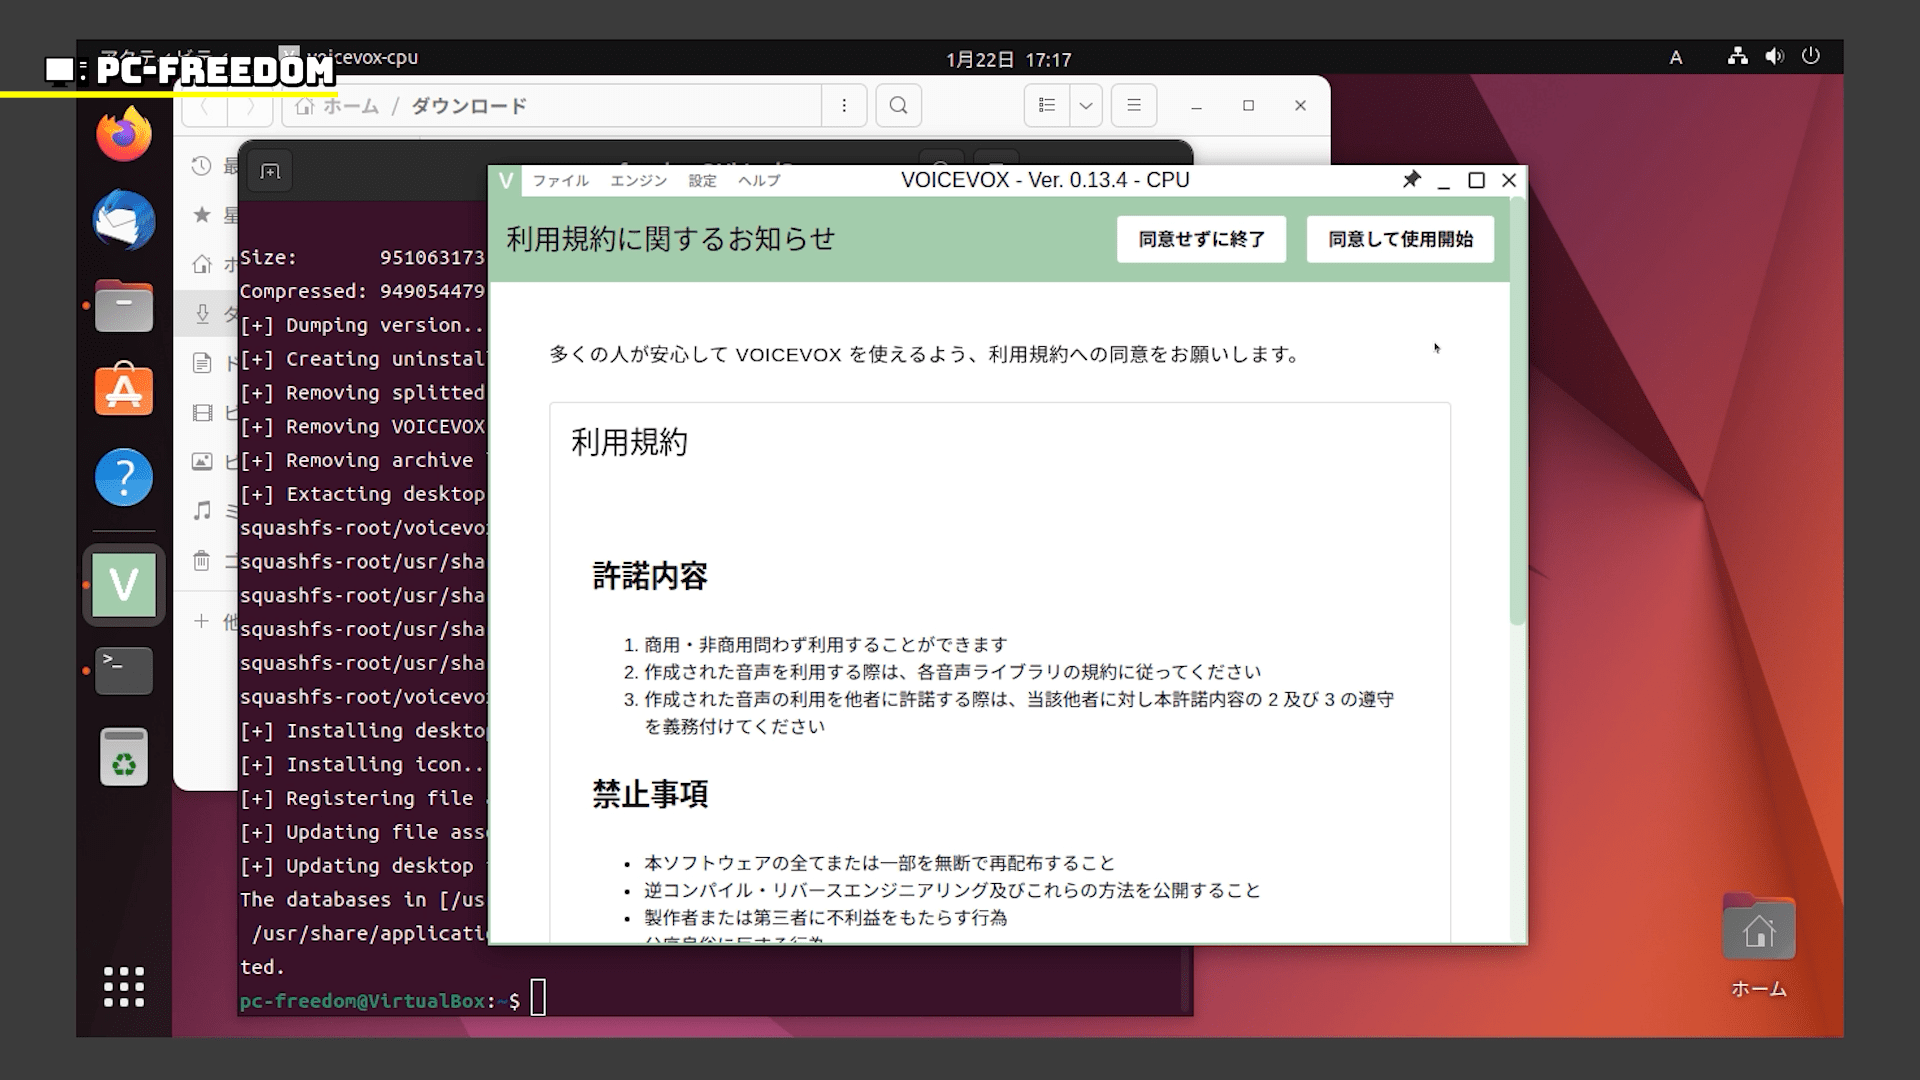Viewport: 1920px width, 1080px height.
Task: Open file manager hamburger menu
Action: point(1134,106)
